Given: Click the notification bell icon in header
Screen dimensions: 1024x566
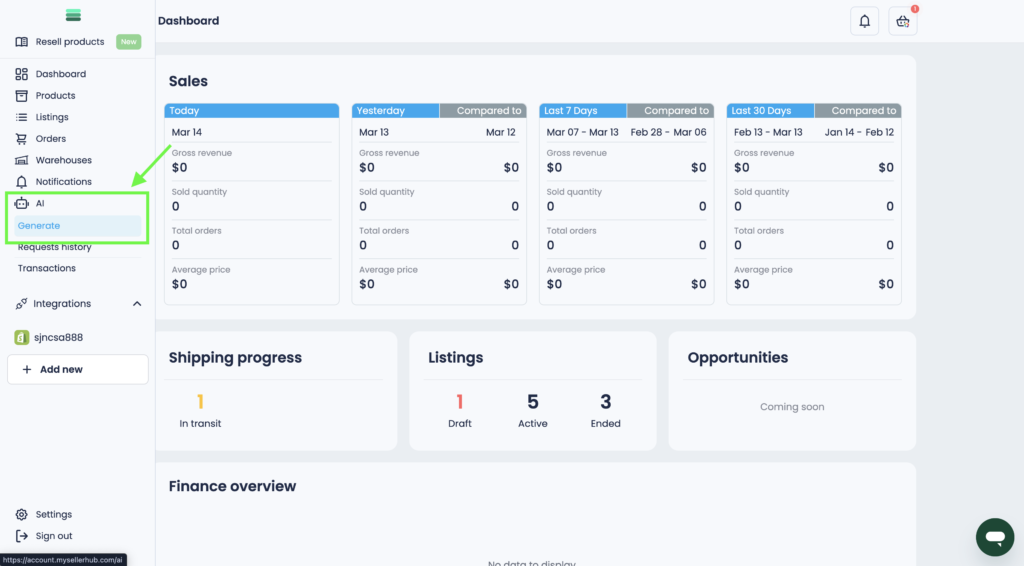Looking at the screenshot, I should click(x=864, y=21).
